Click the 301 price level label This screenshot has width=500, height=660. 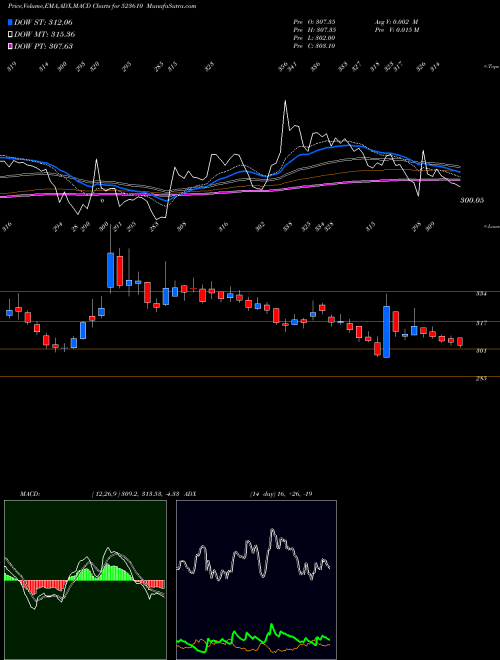point(481,351)
